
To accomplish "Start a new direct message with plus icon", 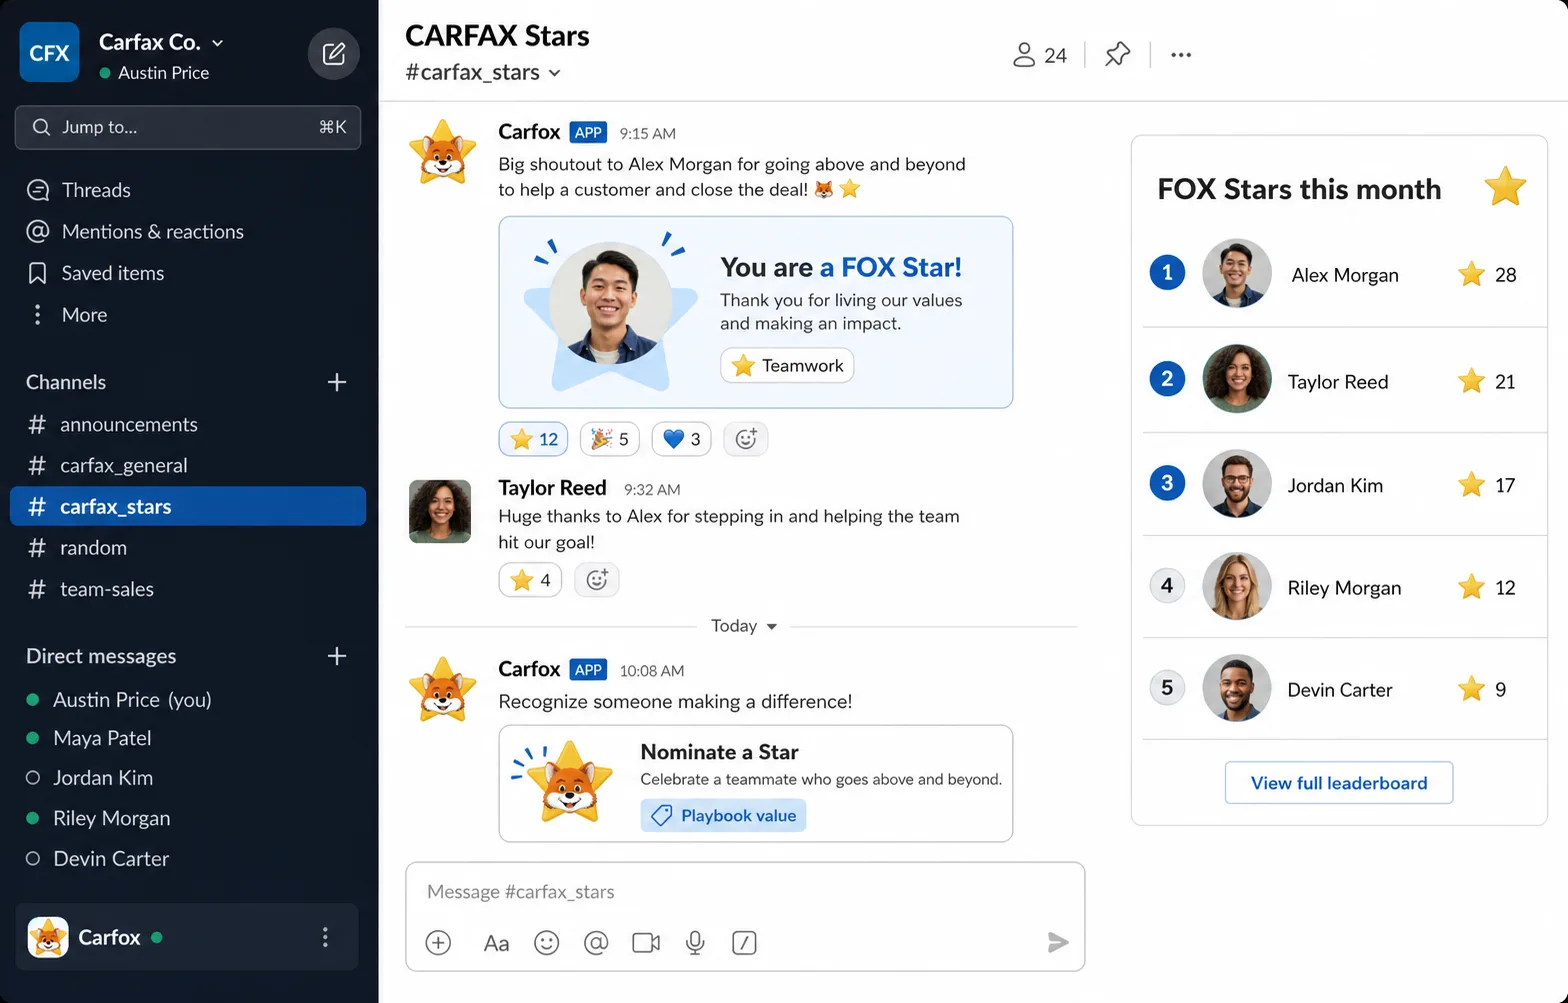I will [x=337, y=656].
